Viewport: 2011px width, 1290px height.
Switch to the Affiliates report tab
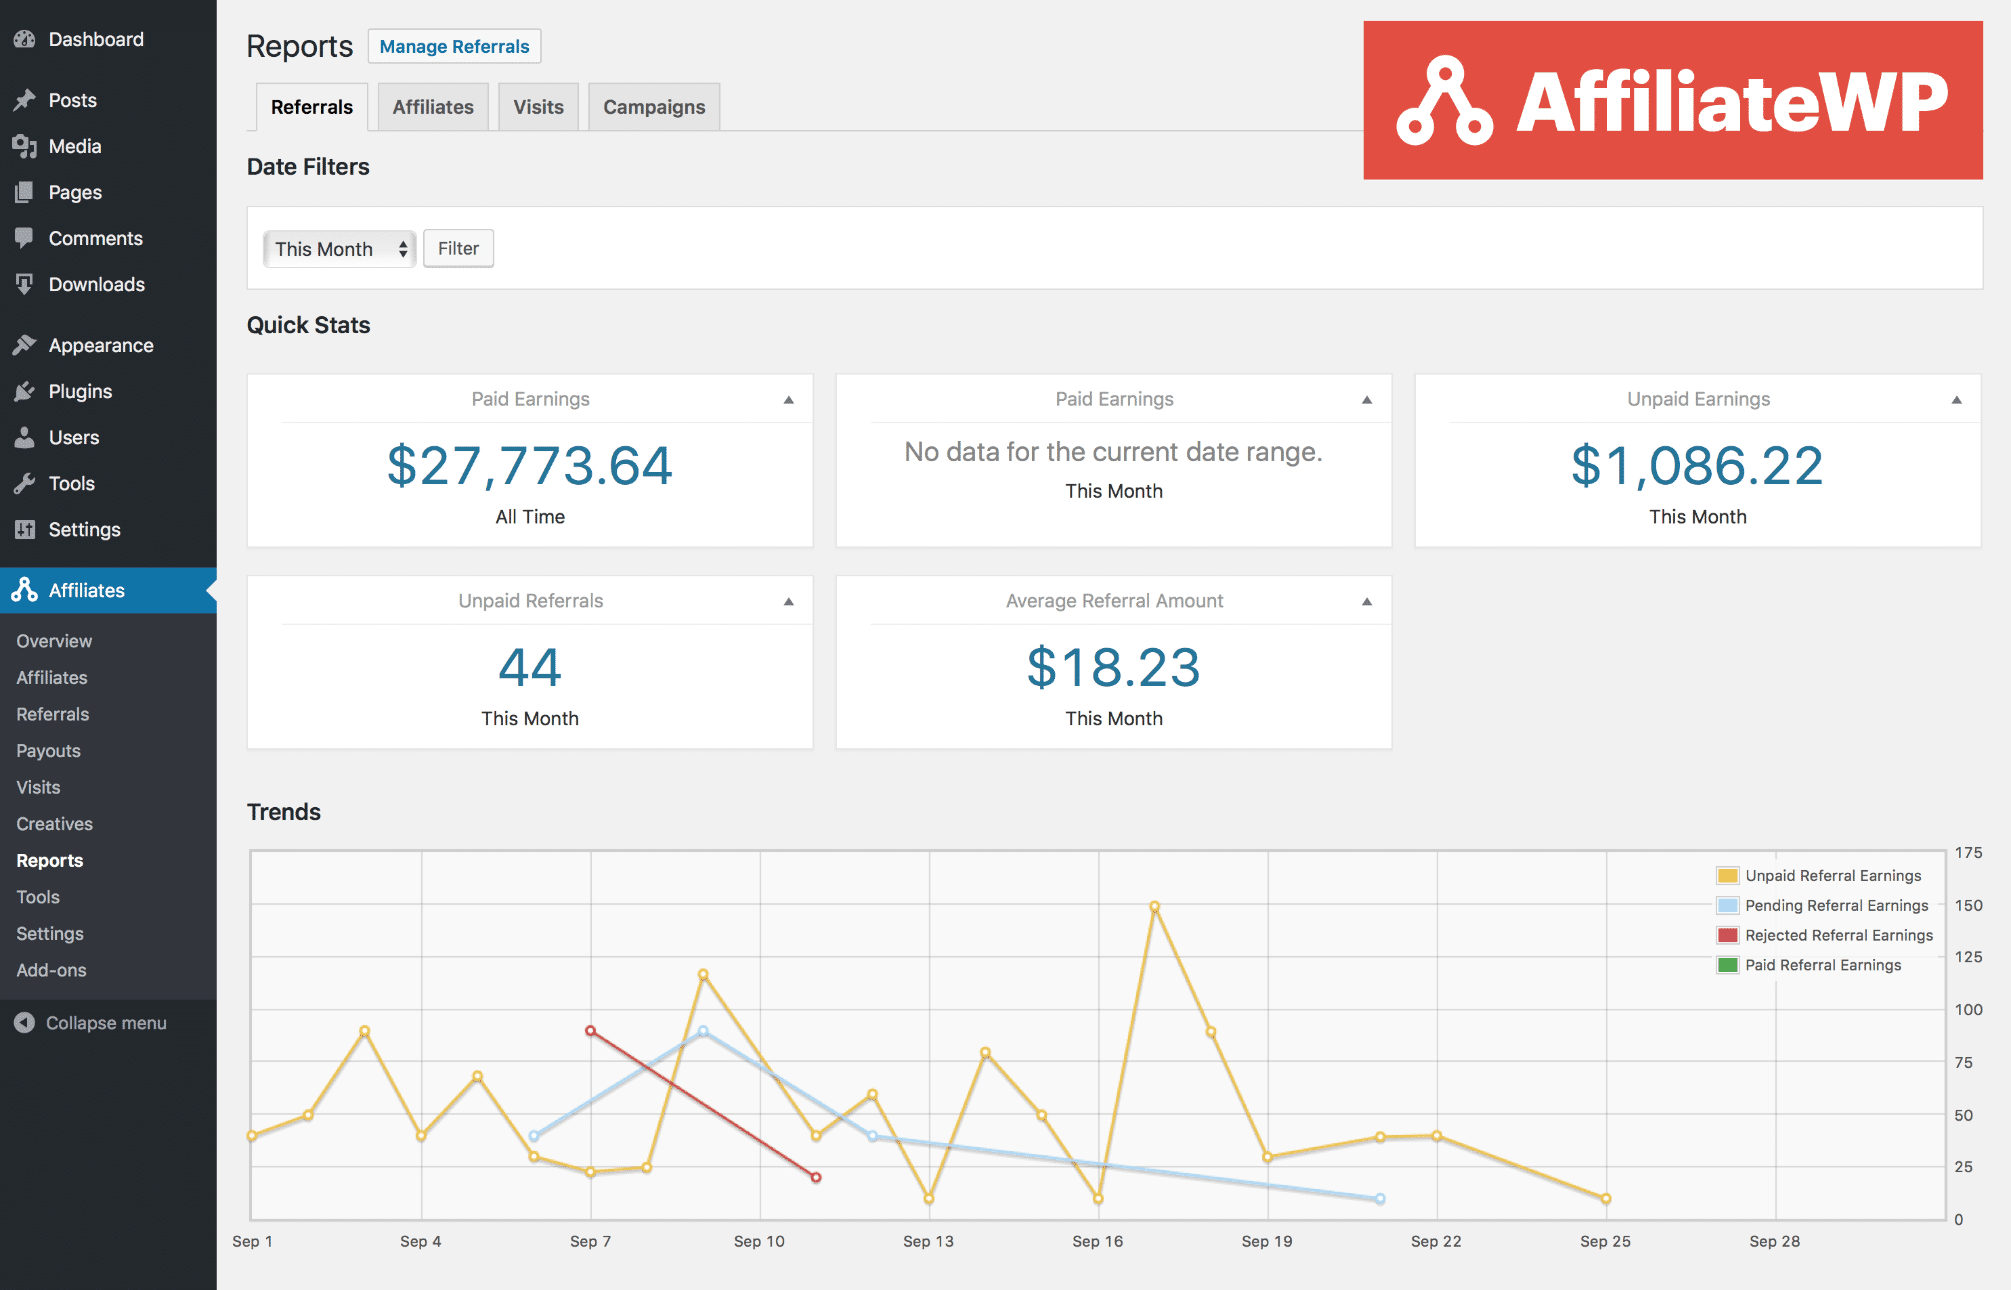(433, 107)
